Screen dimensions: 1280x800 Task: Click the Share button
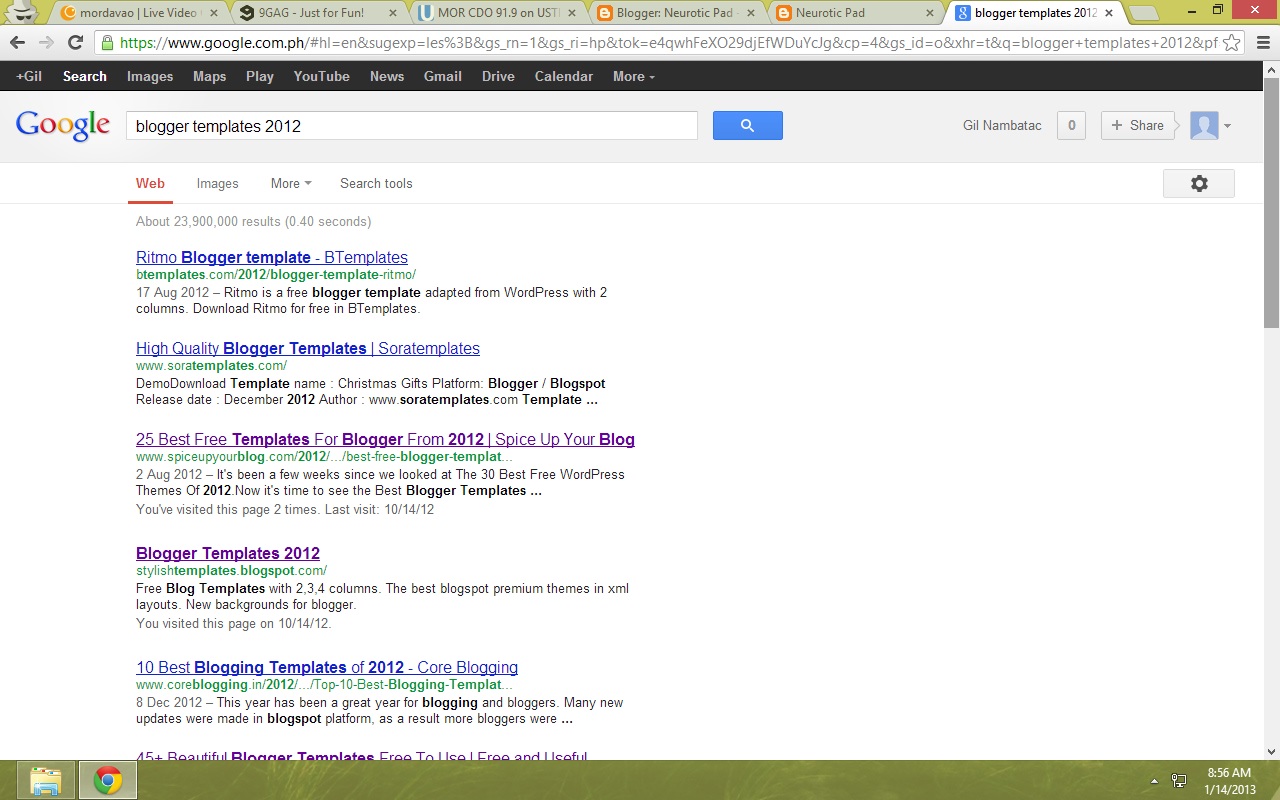click(1138, 125)
